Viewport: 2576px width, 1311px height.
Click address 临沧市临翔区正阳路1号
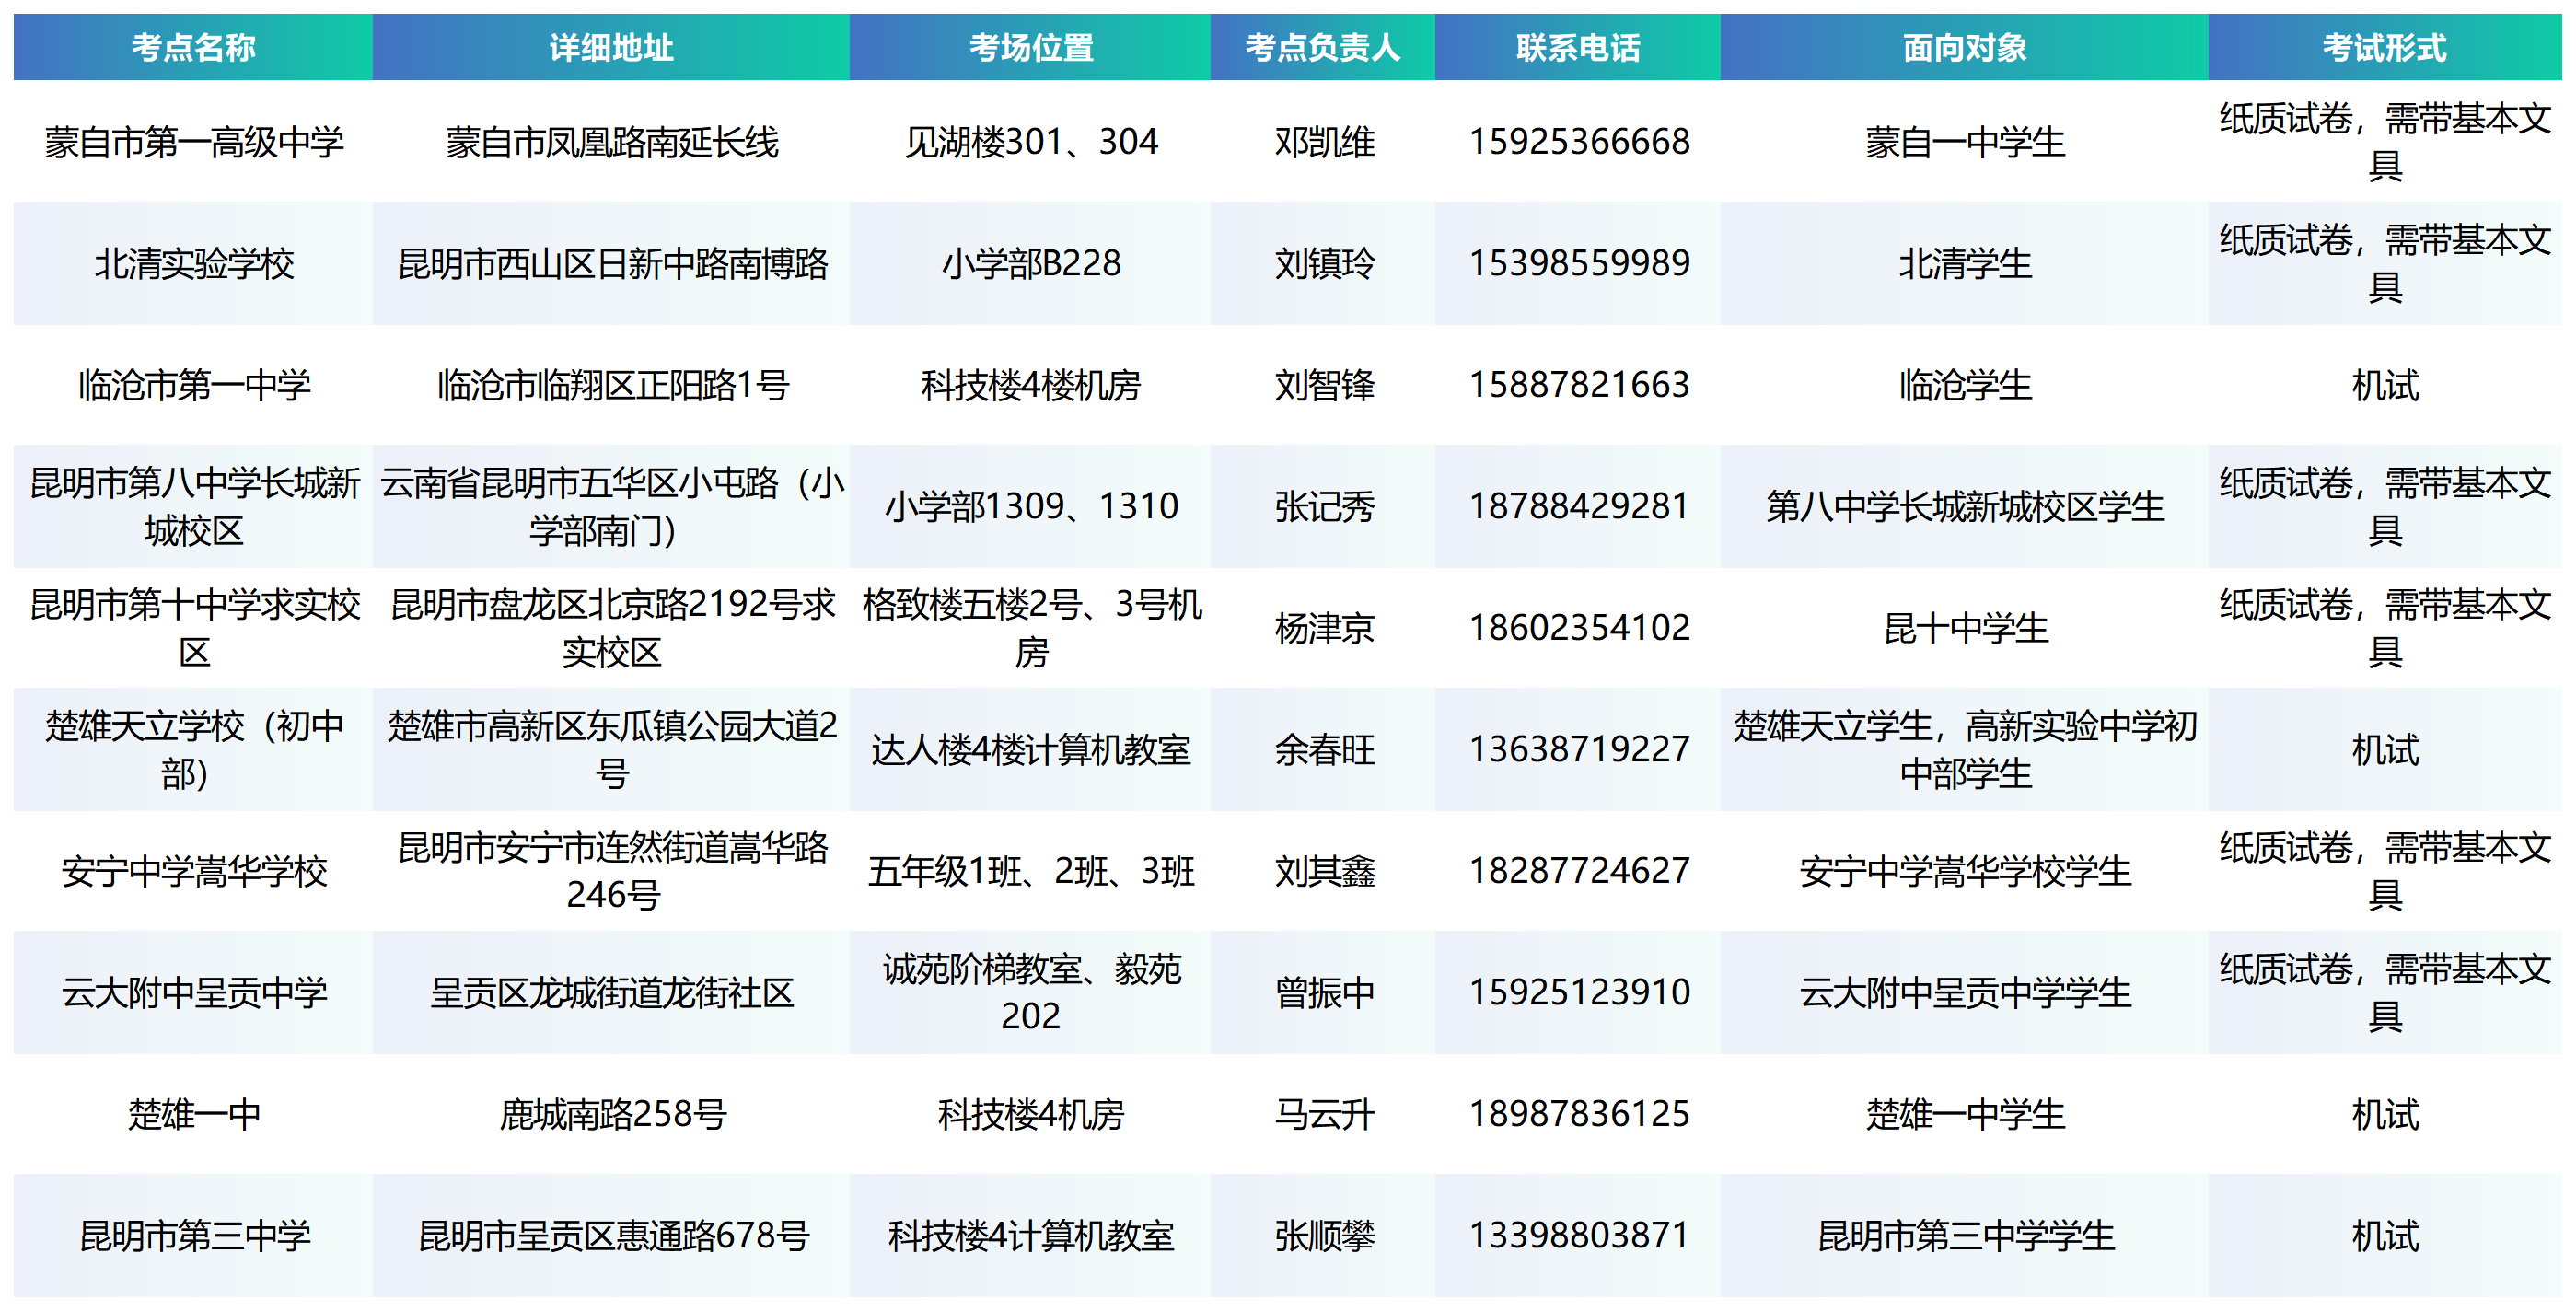point(612,385)
